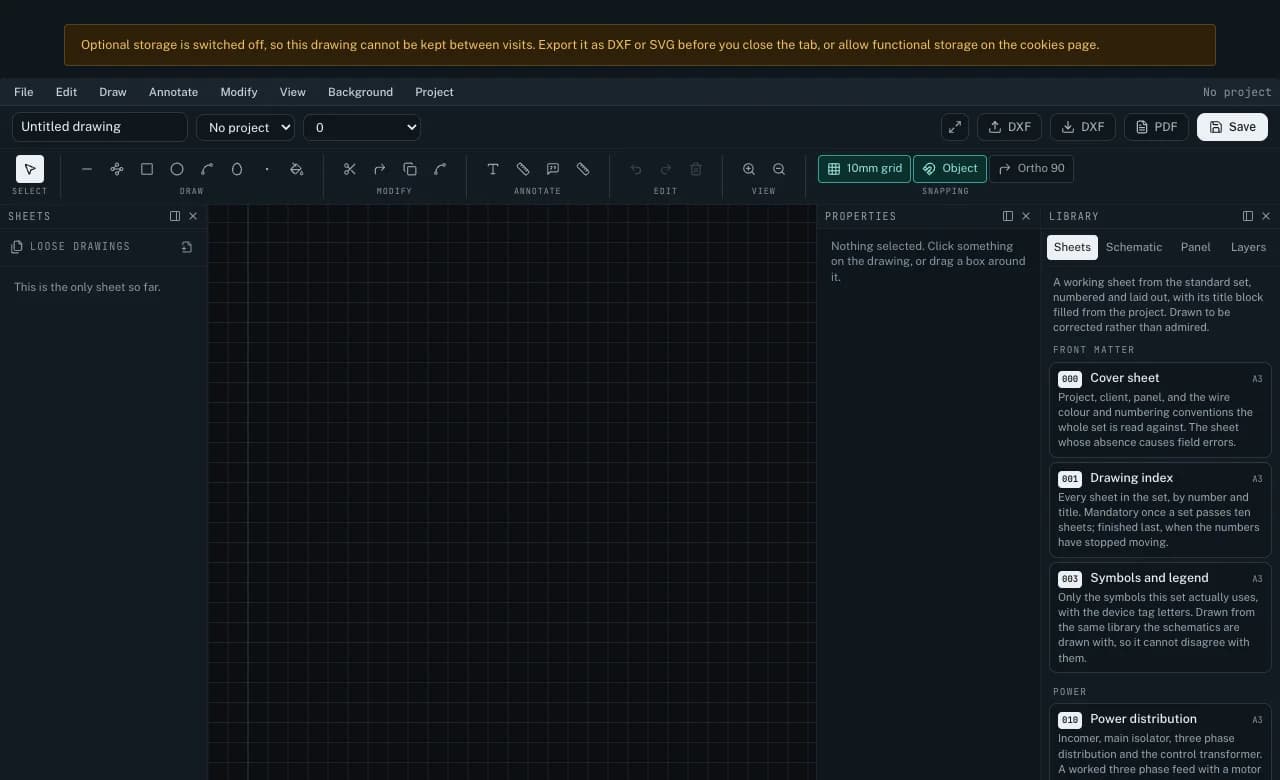Insert the Cover sheet card
The width and height of the screenshot is (1280, 780).
click(x=1160, y=410)
